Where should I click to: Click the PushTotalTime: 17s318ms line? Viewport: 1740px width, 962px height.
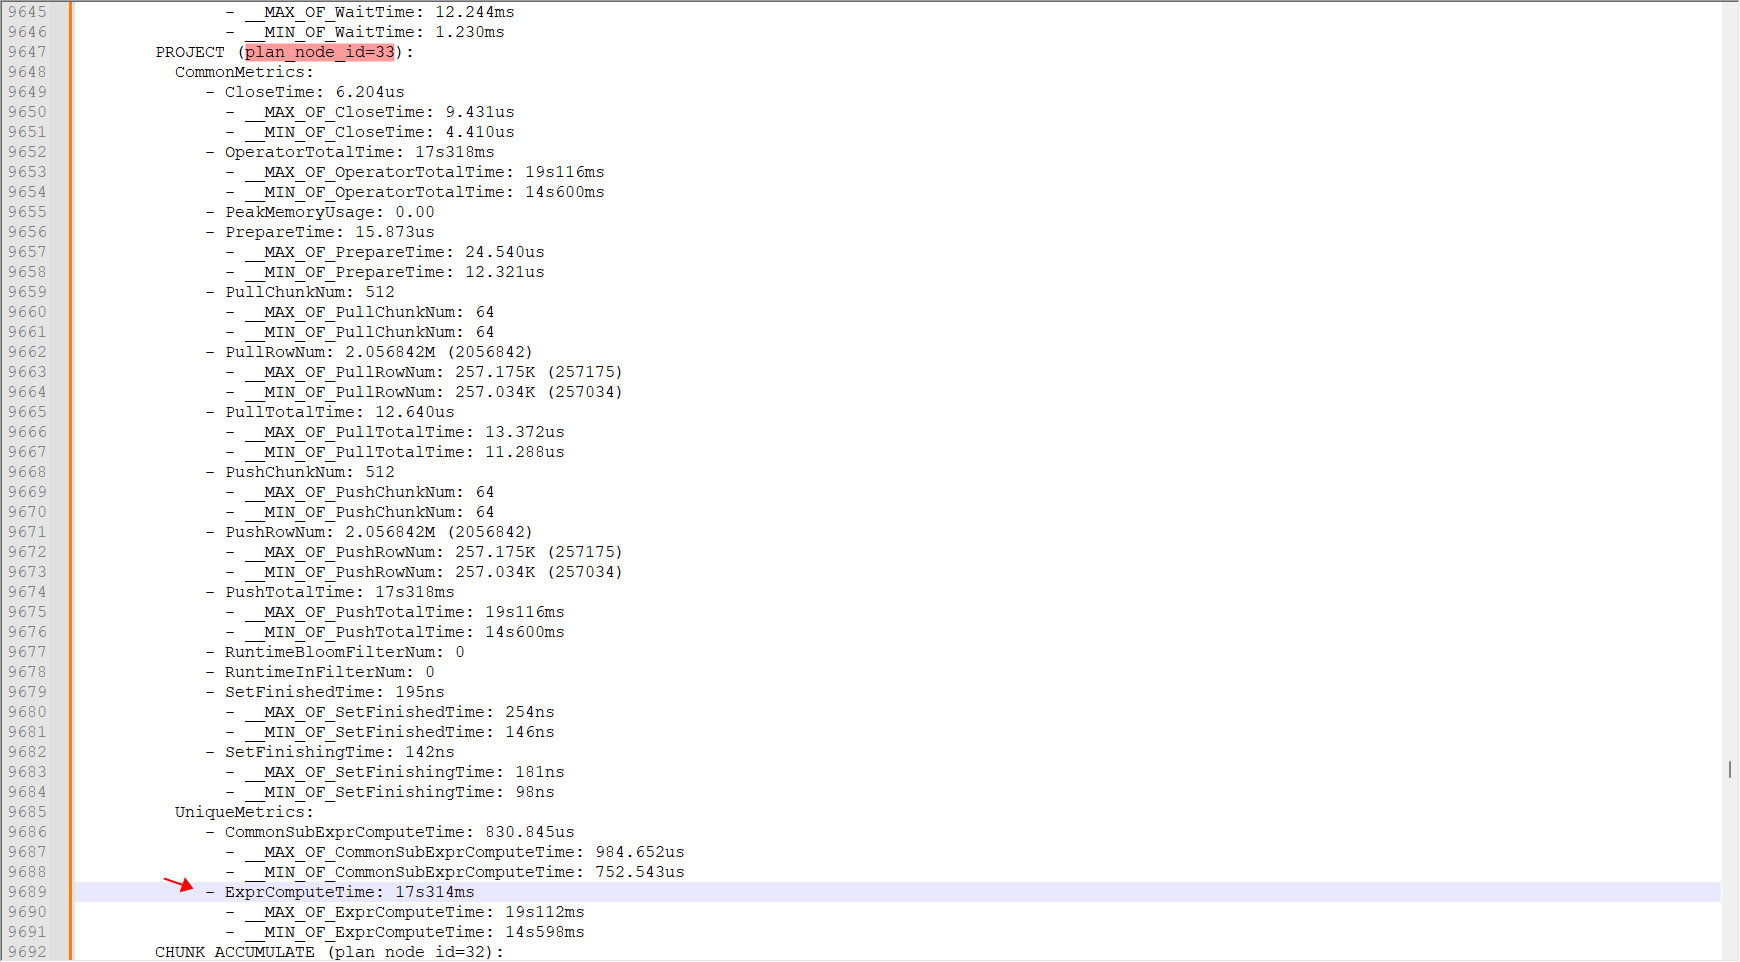click(x=339, y=592)
